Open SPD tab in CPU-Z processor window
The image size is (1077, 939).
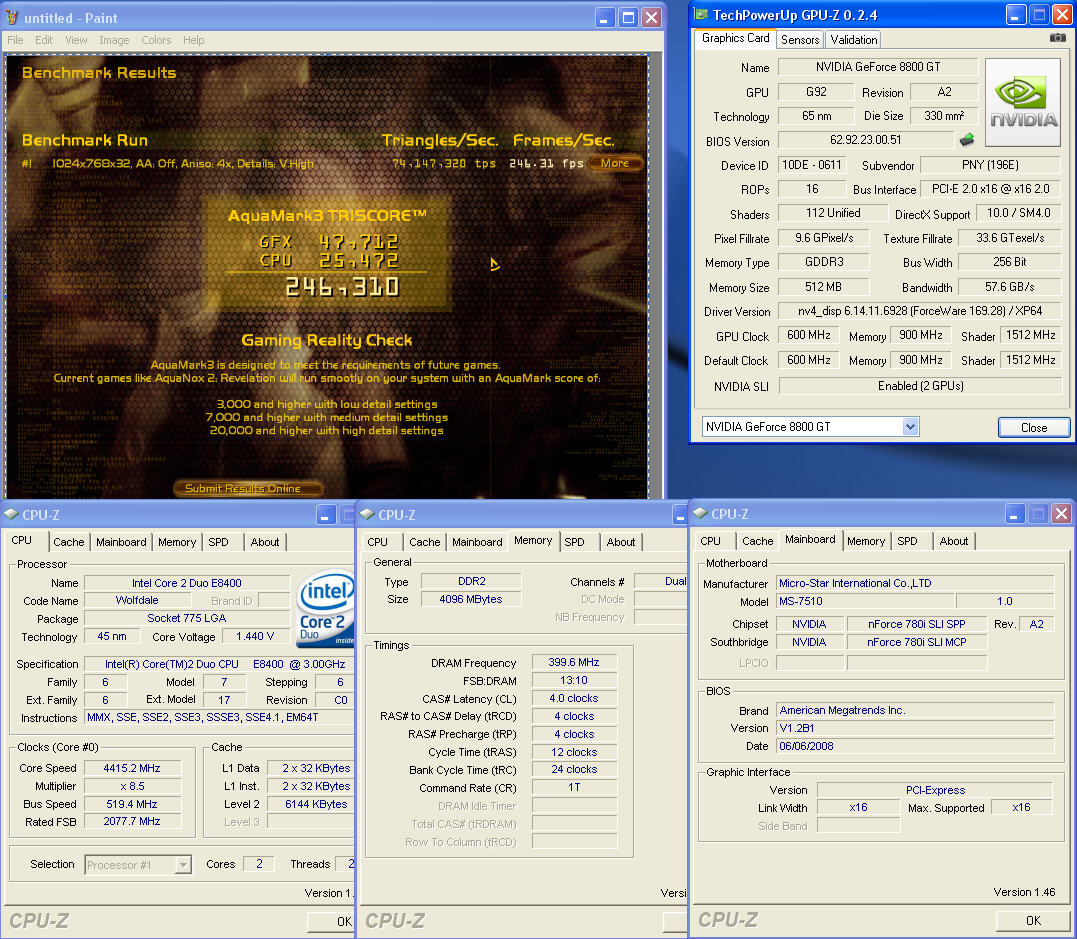(218, 542)
